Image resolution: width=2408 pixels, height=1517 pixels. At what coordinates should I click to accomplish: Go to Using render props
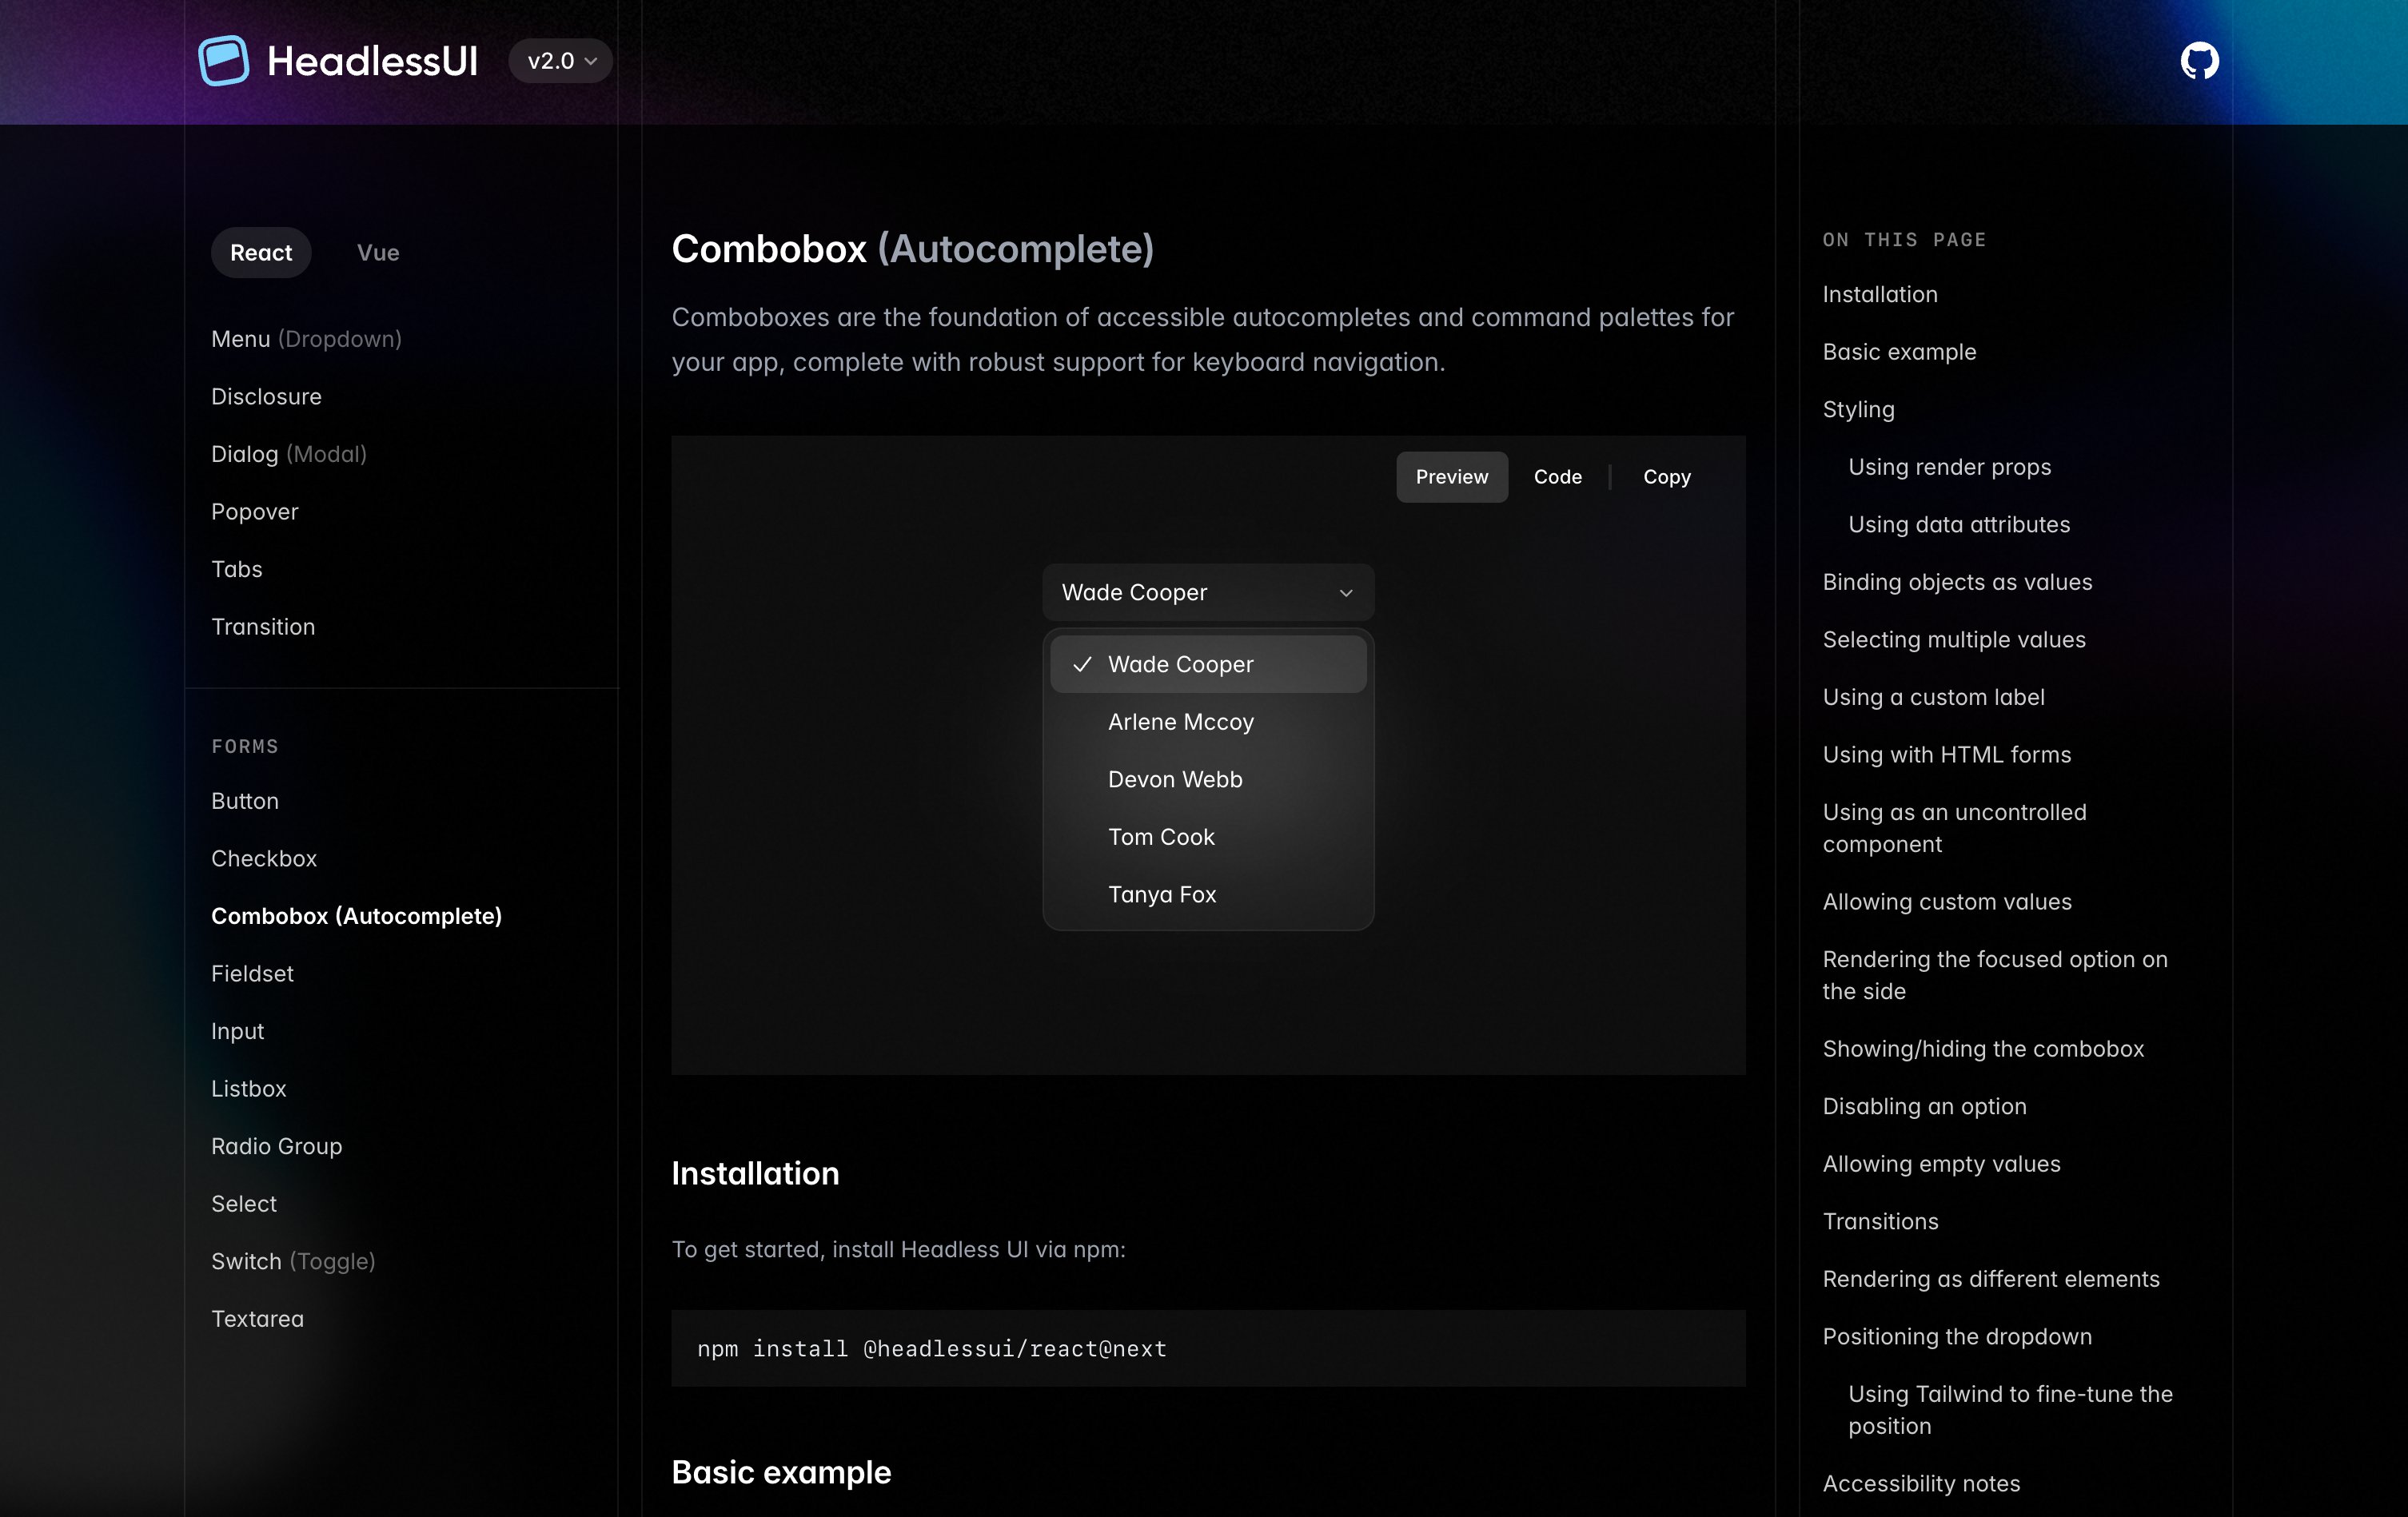click(1949, 467)
